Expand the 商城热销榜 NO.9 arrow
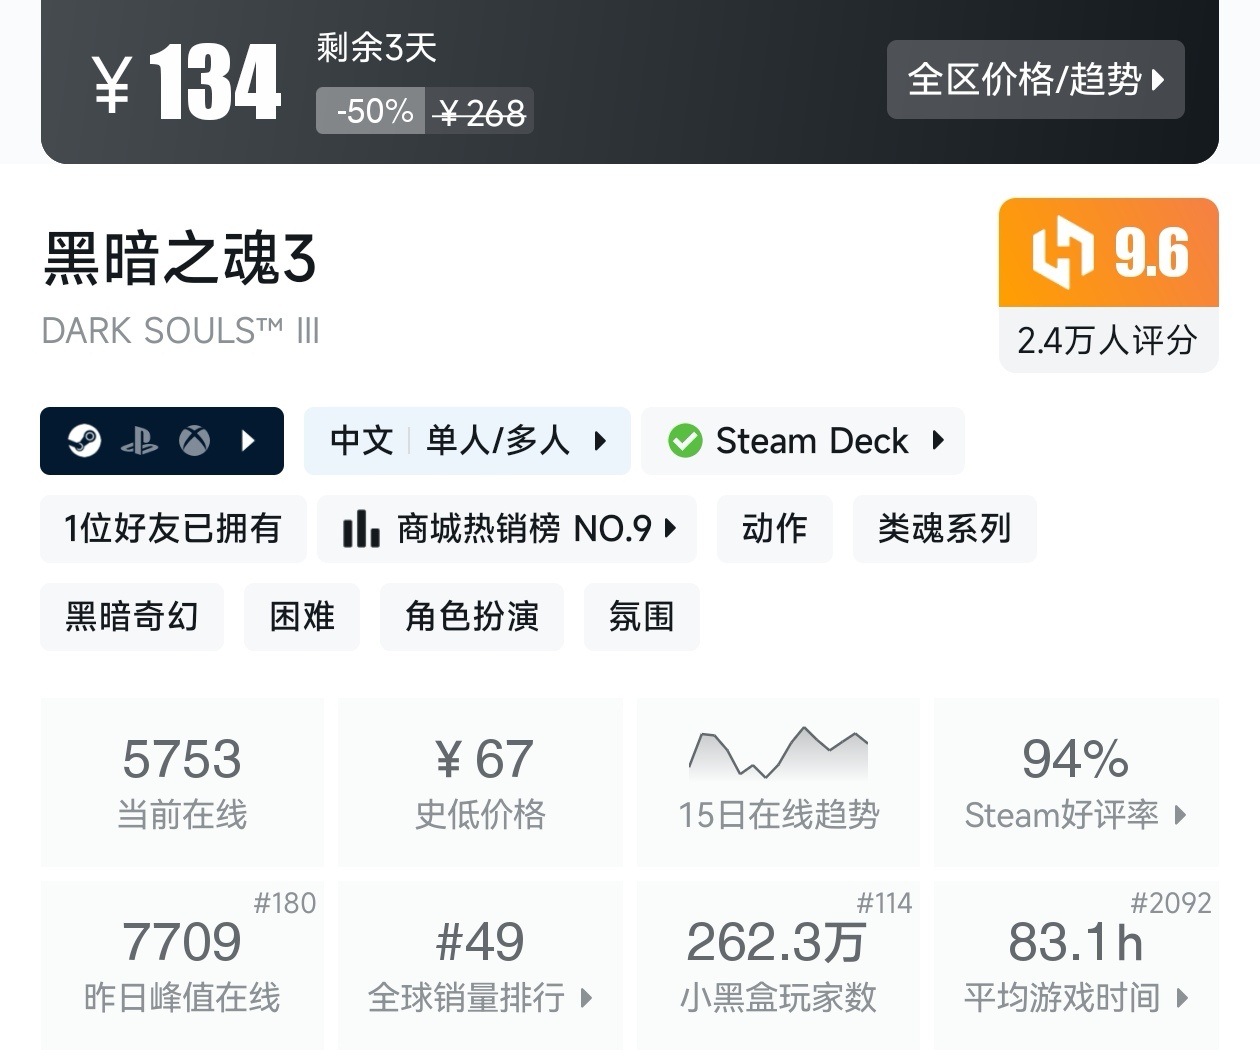 click(x=670, y=528)
